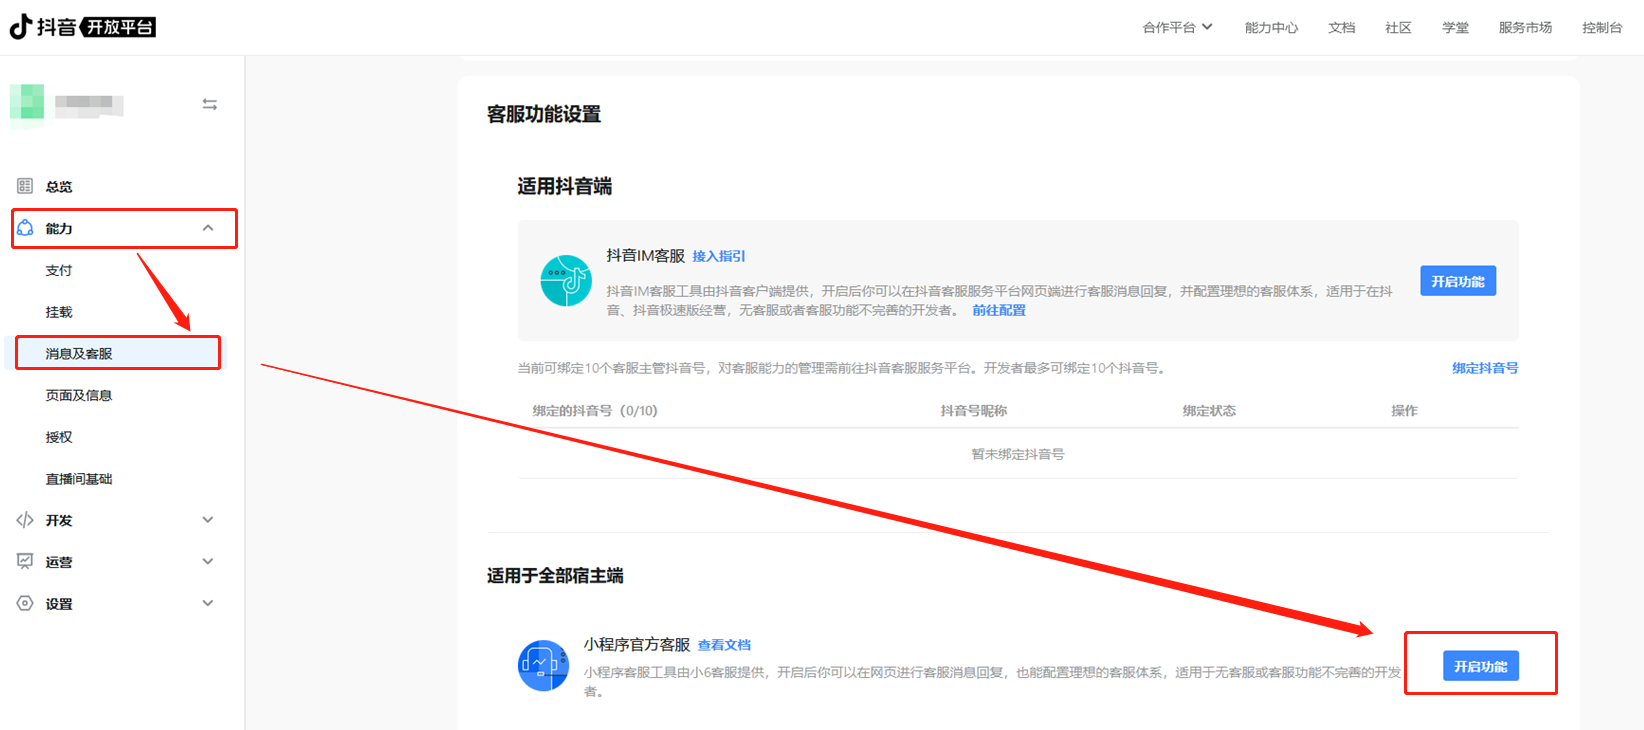The width and height of the screenshot is (1644, 730).
Task: Click the 抖音IM客服 title text
Action: (x=645, y=256)
